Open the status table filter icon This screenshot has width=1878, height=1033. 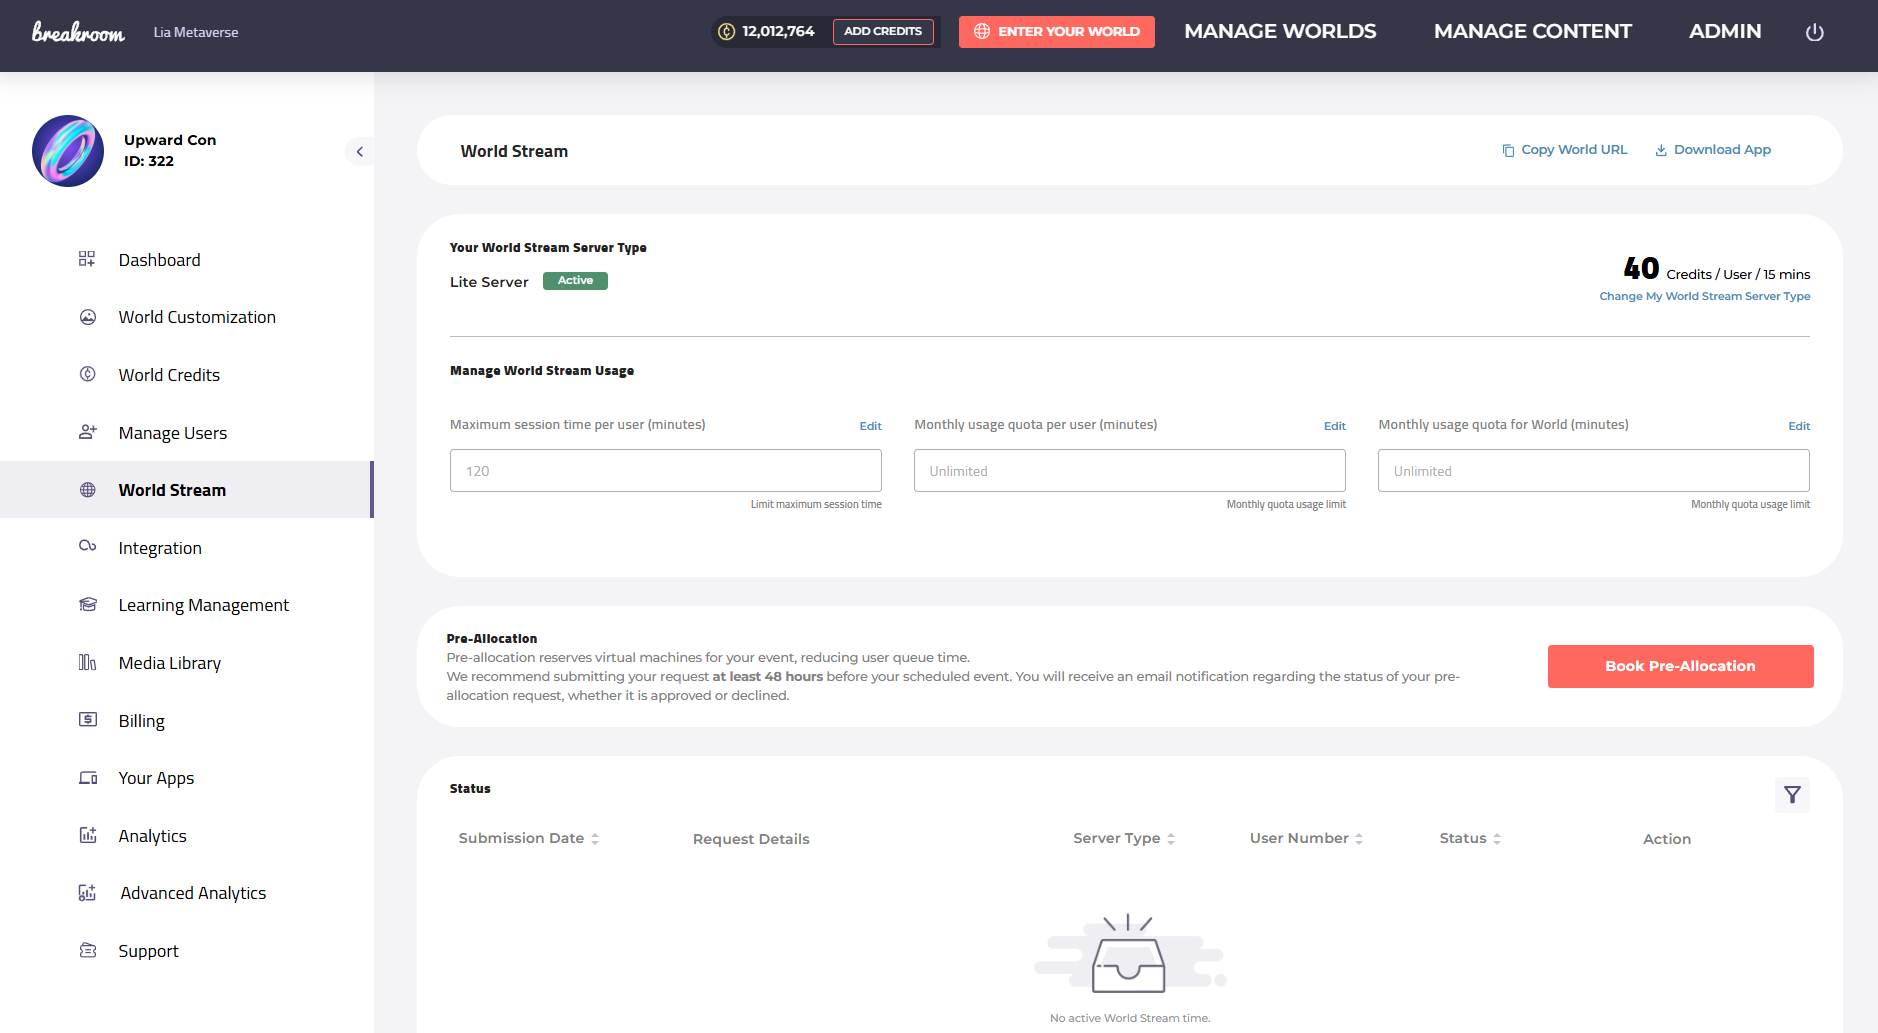pyautogui.click(x=1792, y=795)
